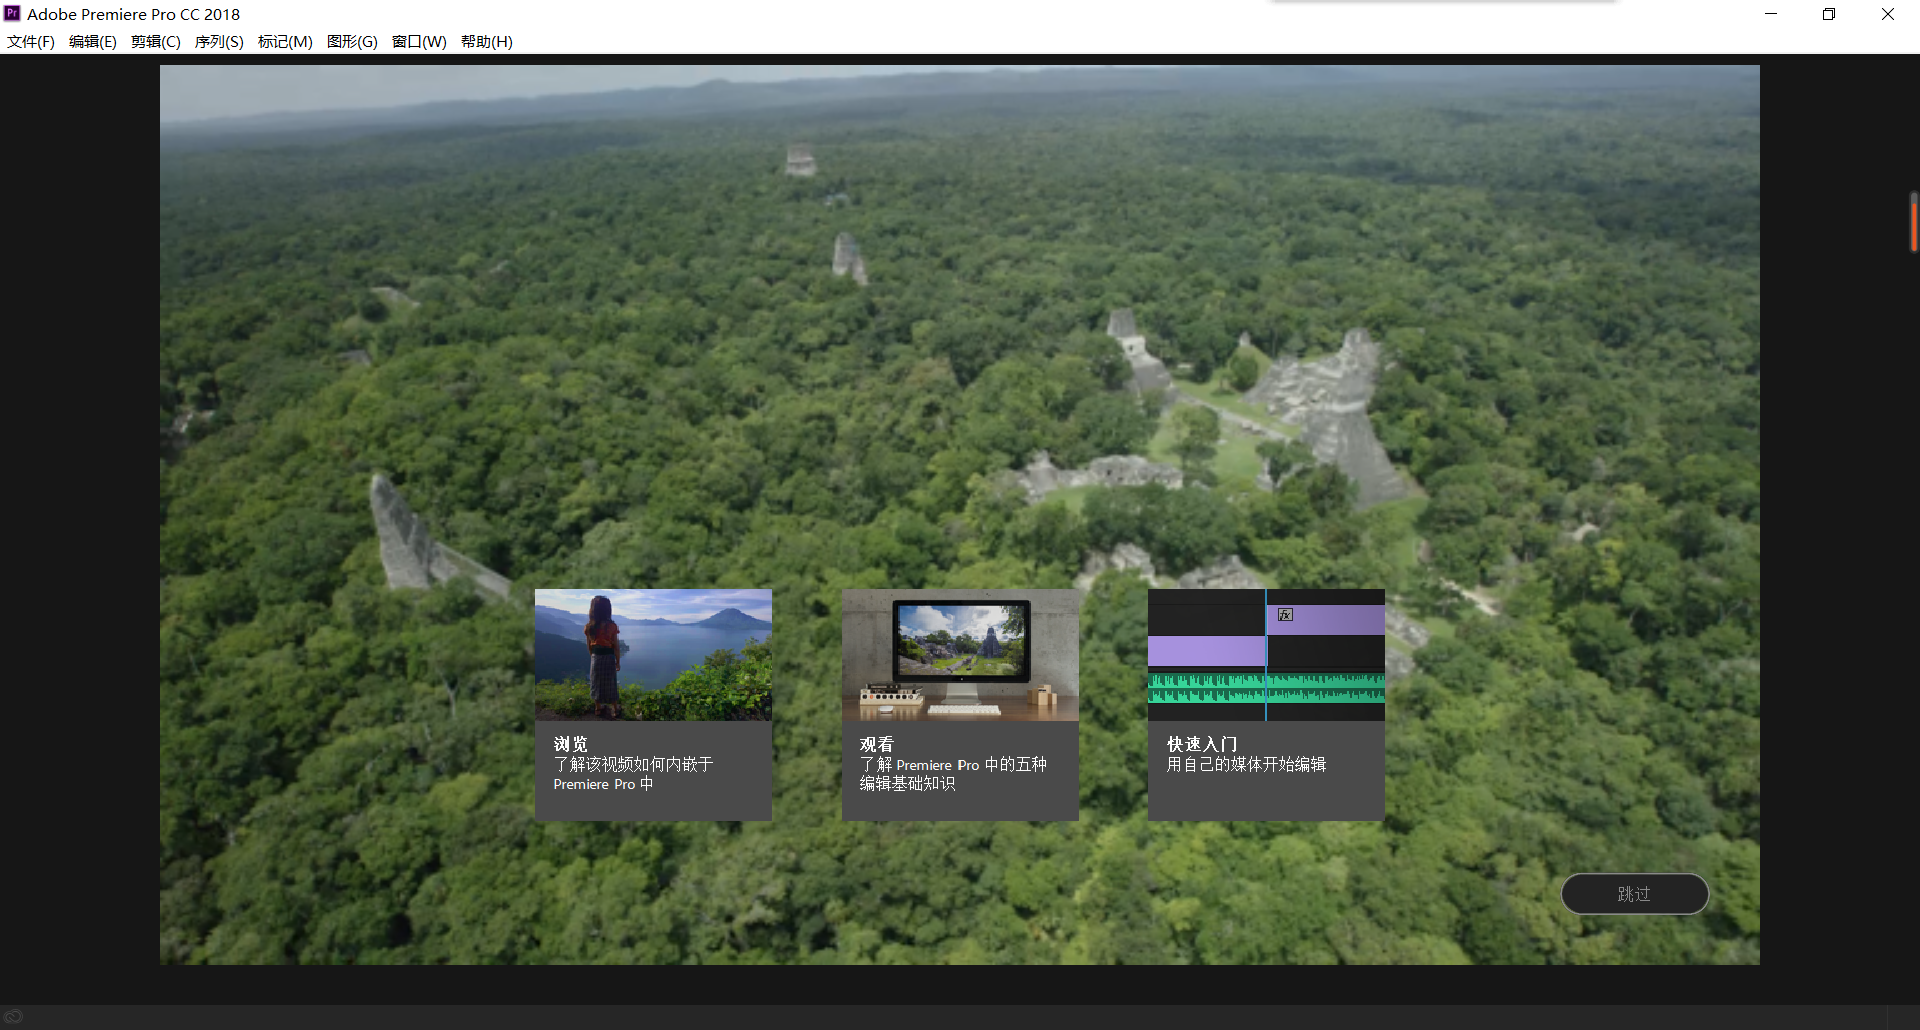The image size is (1920, 1030).
Task: Click the 浏览 card title
Action: 571,745
